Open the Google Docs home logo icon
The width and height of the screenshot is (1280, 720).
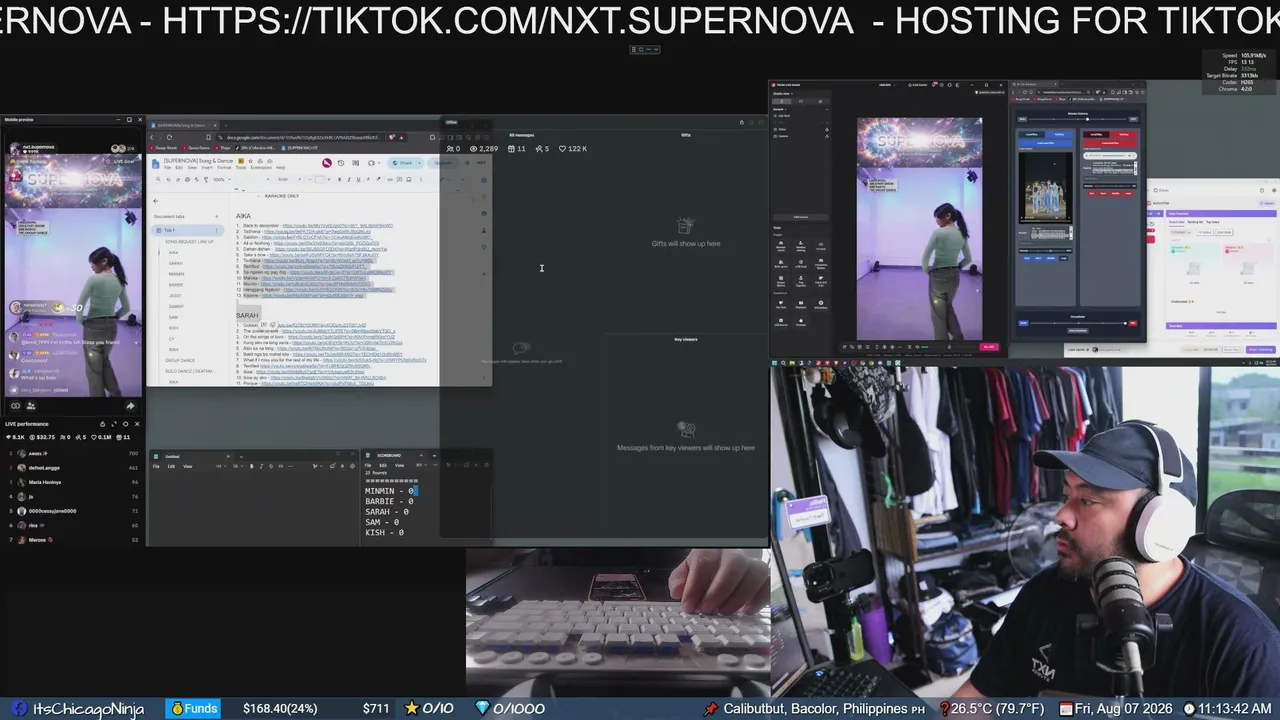[156, 162]
